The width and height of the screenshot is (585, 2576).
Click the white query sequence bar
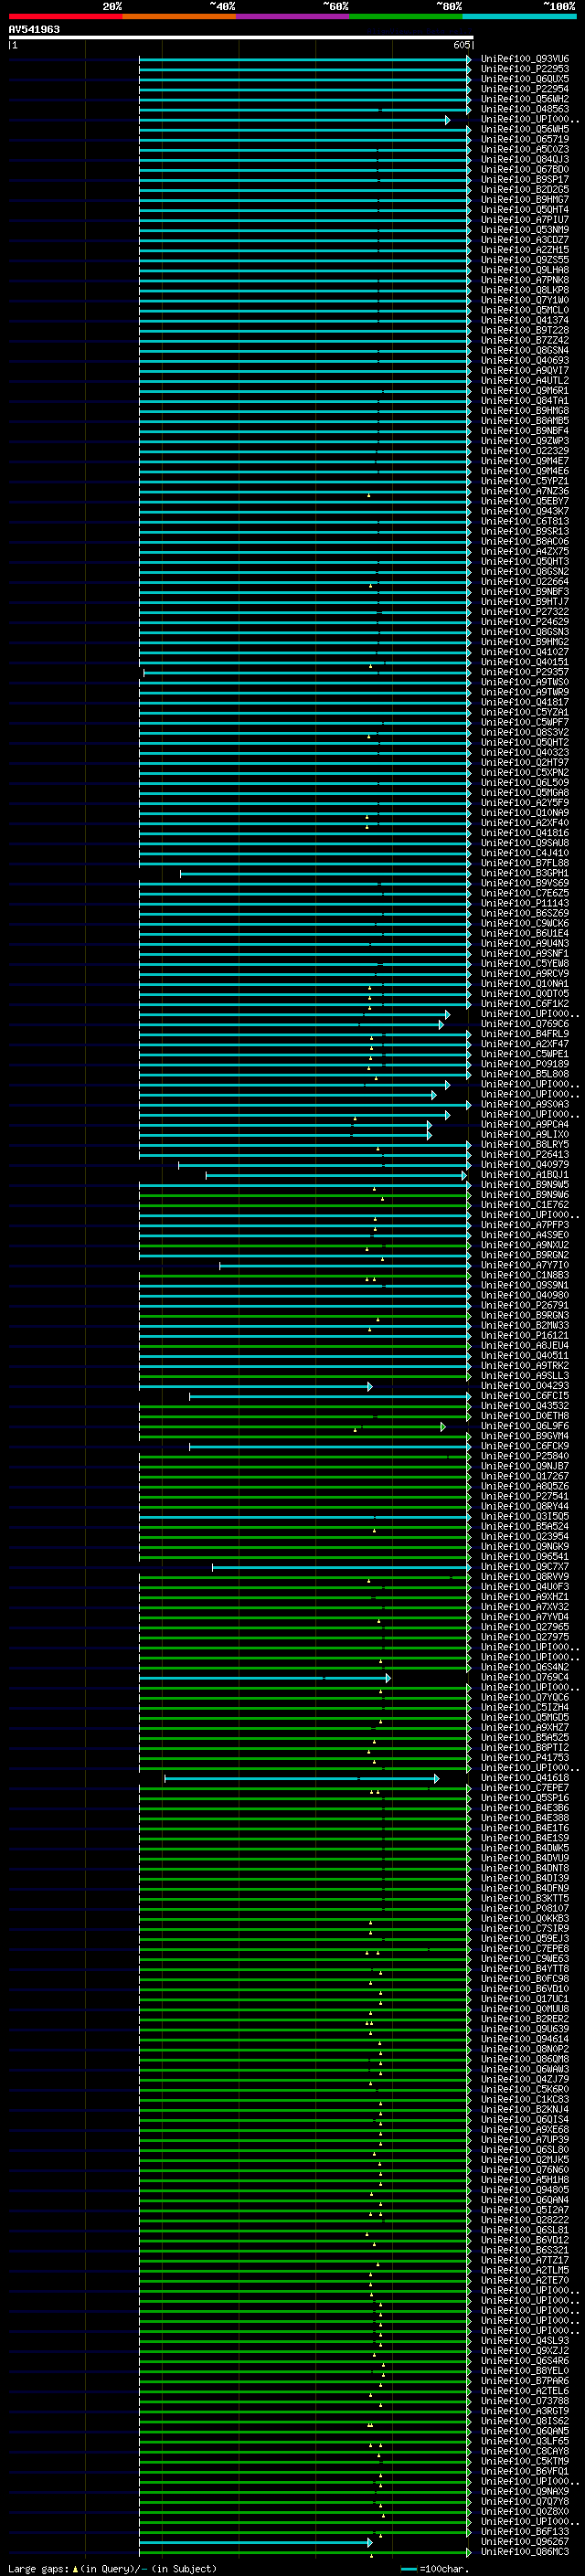tap(241, 37)
